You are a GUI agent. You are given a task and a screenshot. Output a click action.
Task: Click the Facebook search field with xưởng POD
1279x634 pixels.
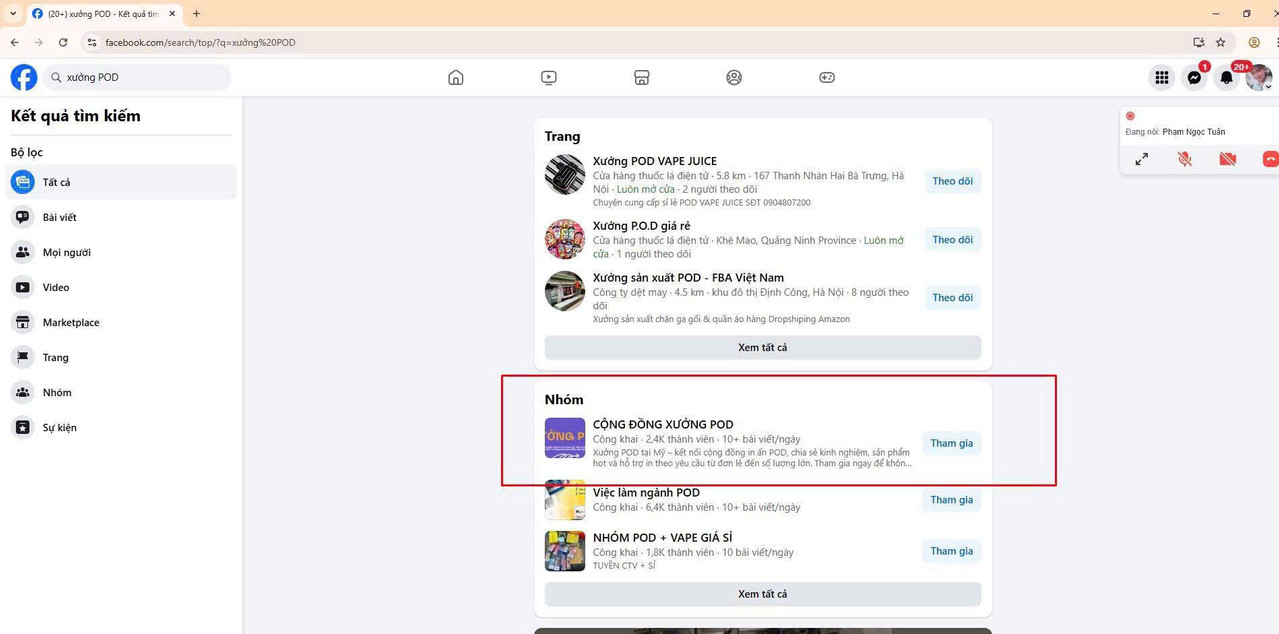pos(137,77)
